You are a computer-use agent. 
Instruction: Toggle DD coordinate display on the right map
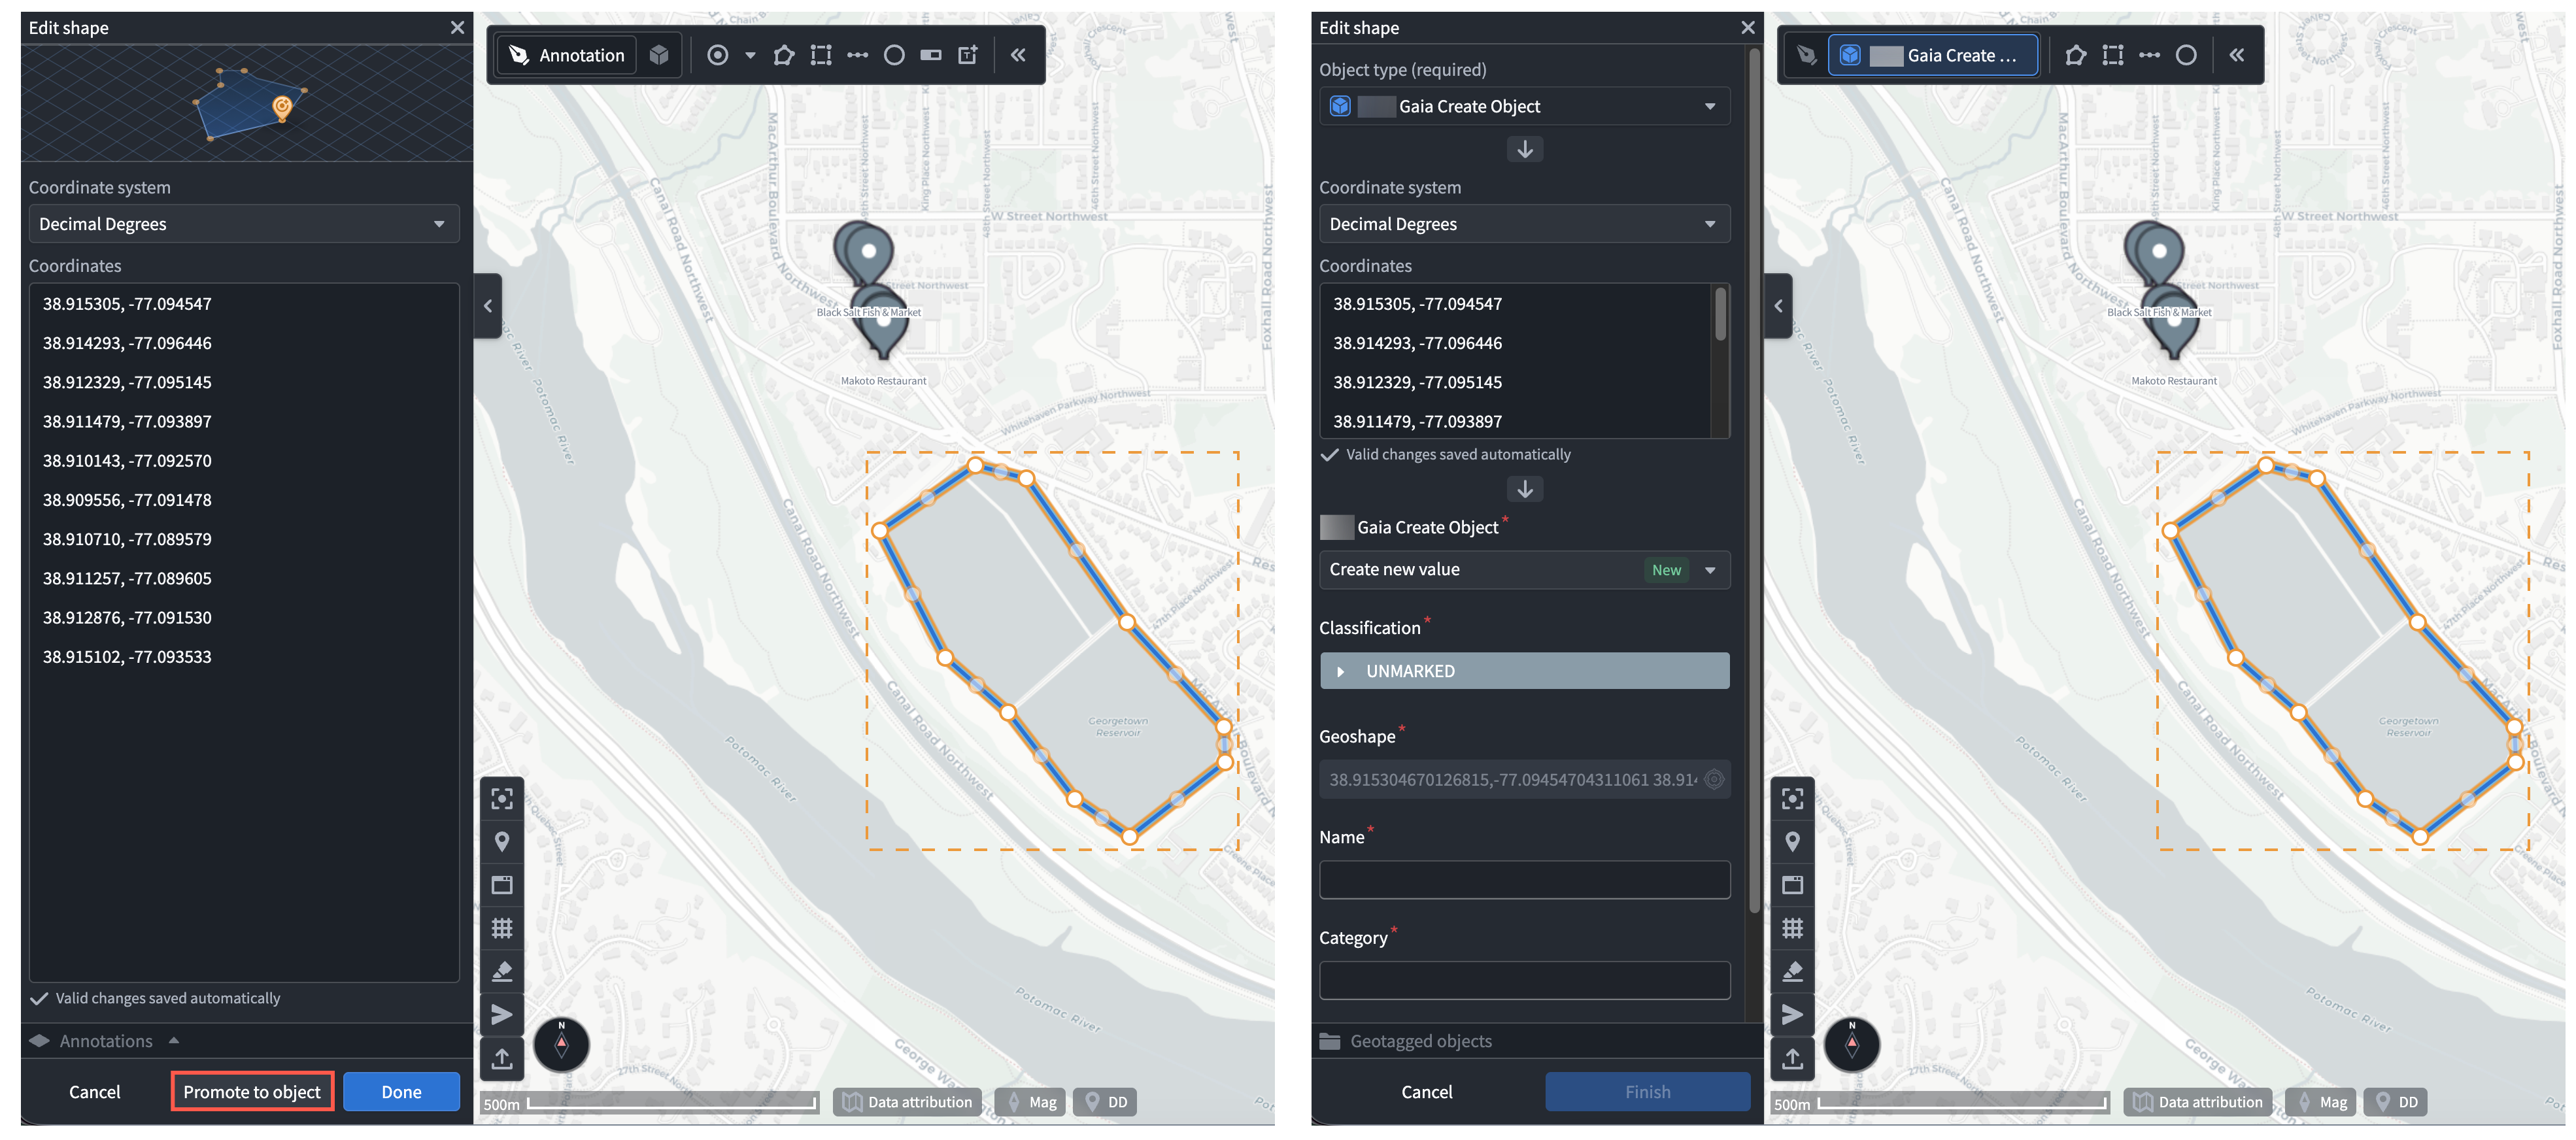[x=2396, y=1101]
